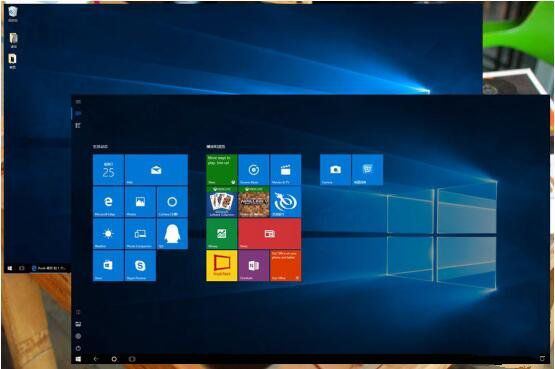555x369 pixels.
Task: Expand the hamburger menu in Start sidebar
Action: coord(78,102)
